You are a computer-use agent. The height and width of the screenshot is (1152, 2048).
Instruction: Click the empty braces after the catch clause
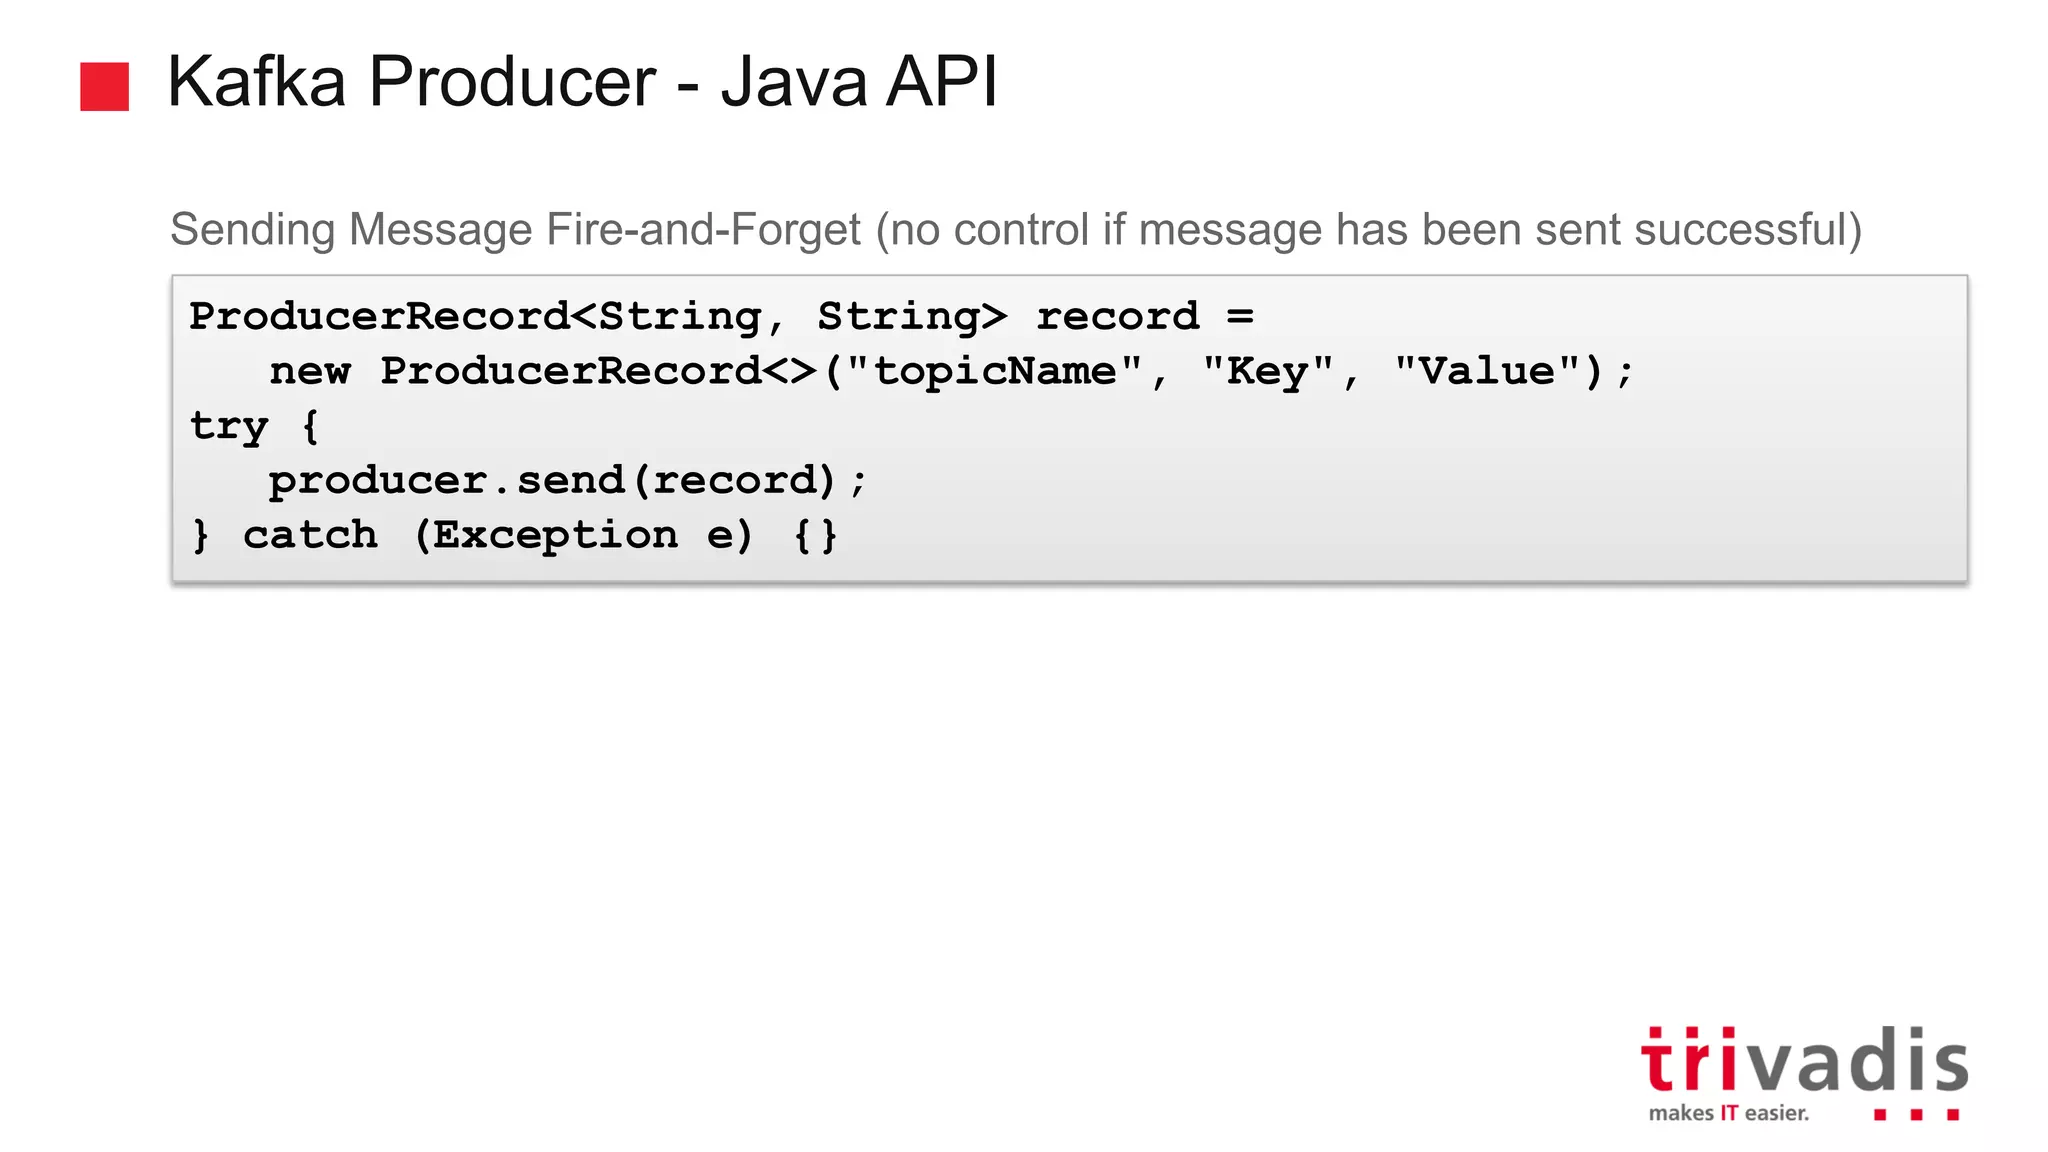(x=816, y=535)
